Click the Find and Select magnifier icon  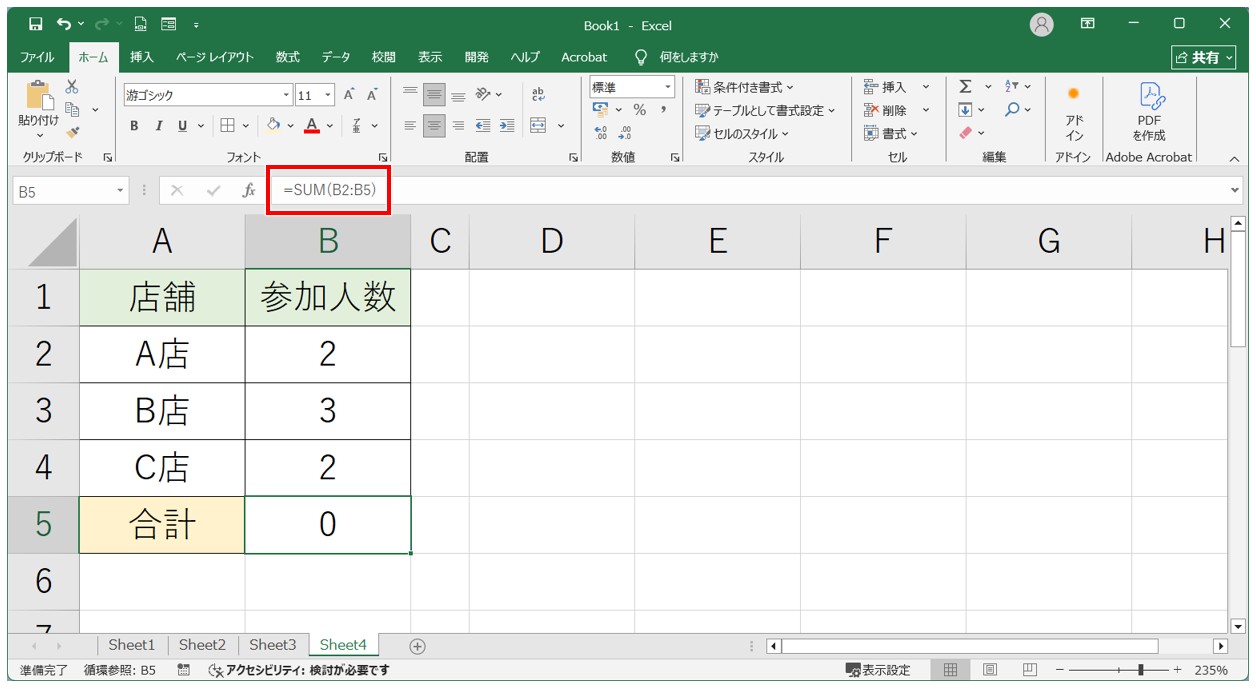tap(1012, 110)
